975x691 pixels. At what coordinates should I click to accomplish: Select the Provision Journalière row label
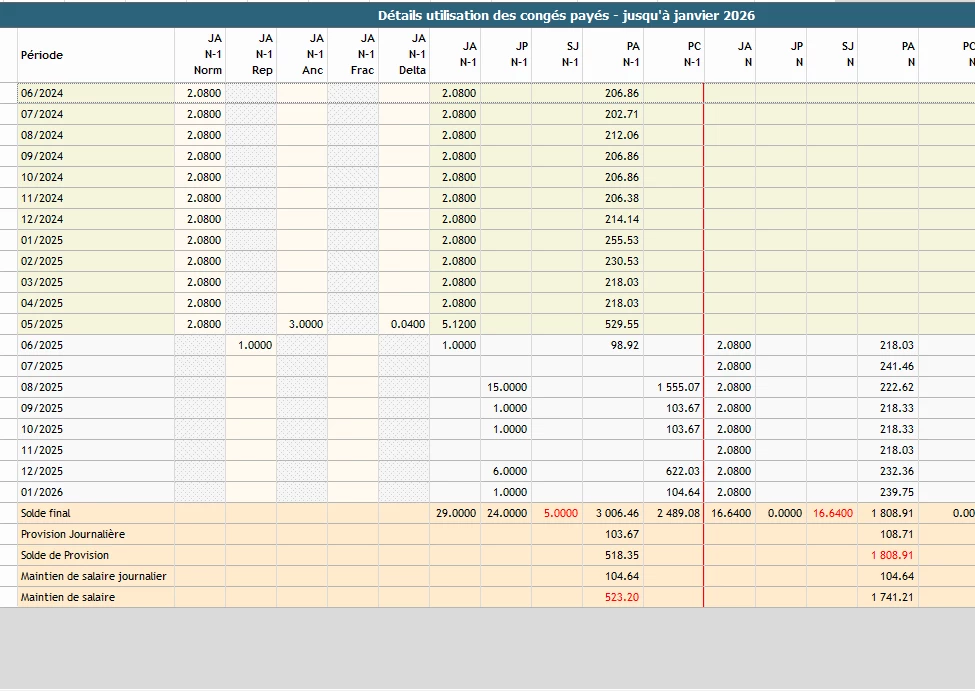(x=73, y=534)
